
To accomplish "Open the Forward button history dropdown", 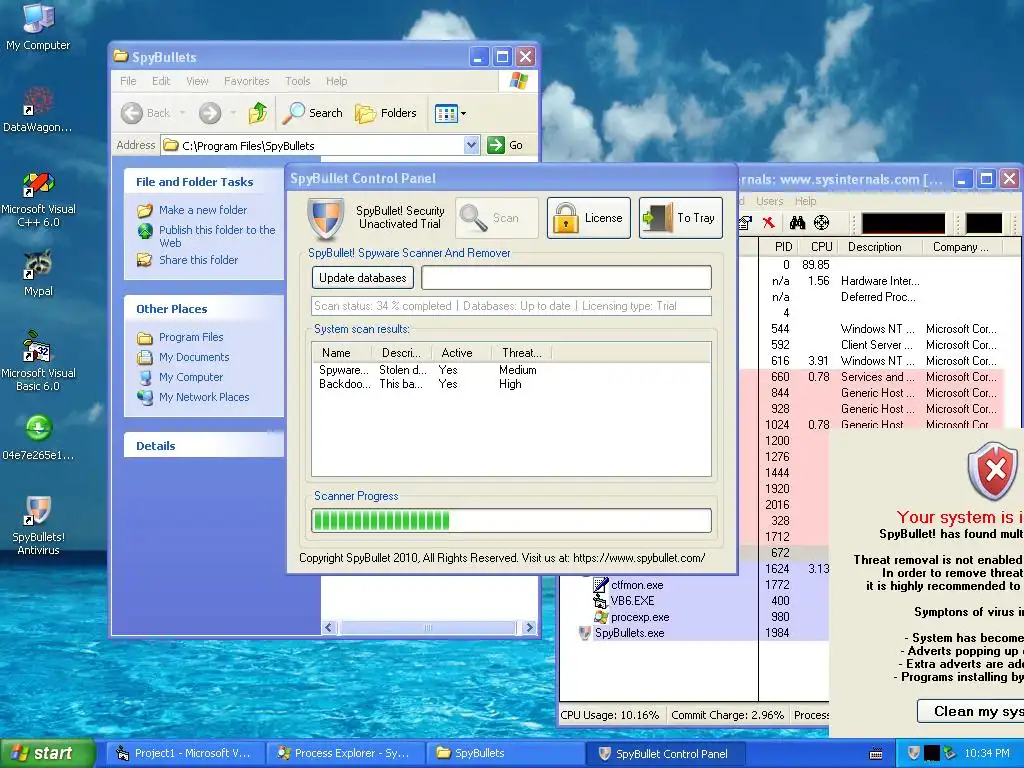I will tap(232, 113).
